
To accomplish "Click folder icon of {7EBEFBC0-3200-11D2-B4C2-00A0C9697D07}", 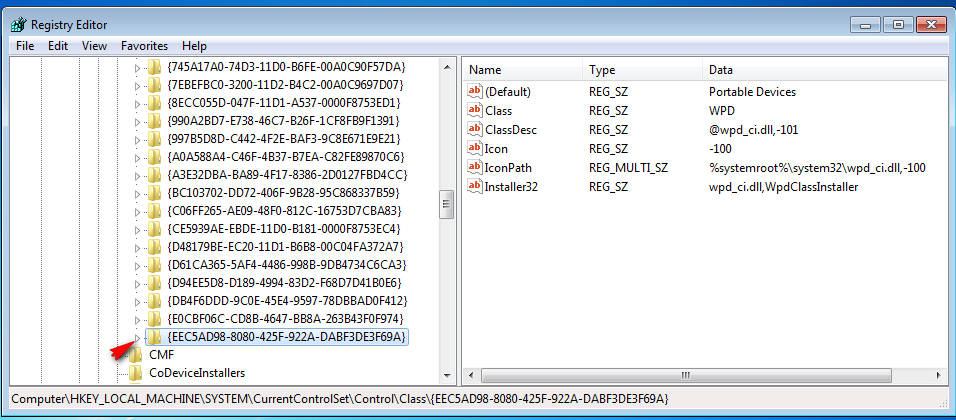I will 154,85.
